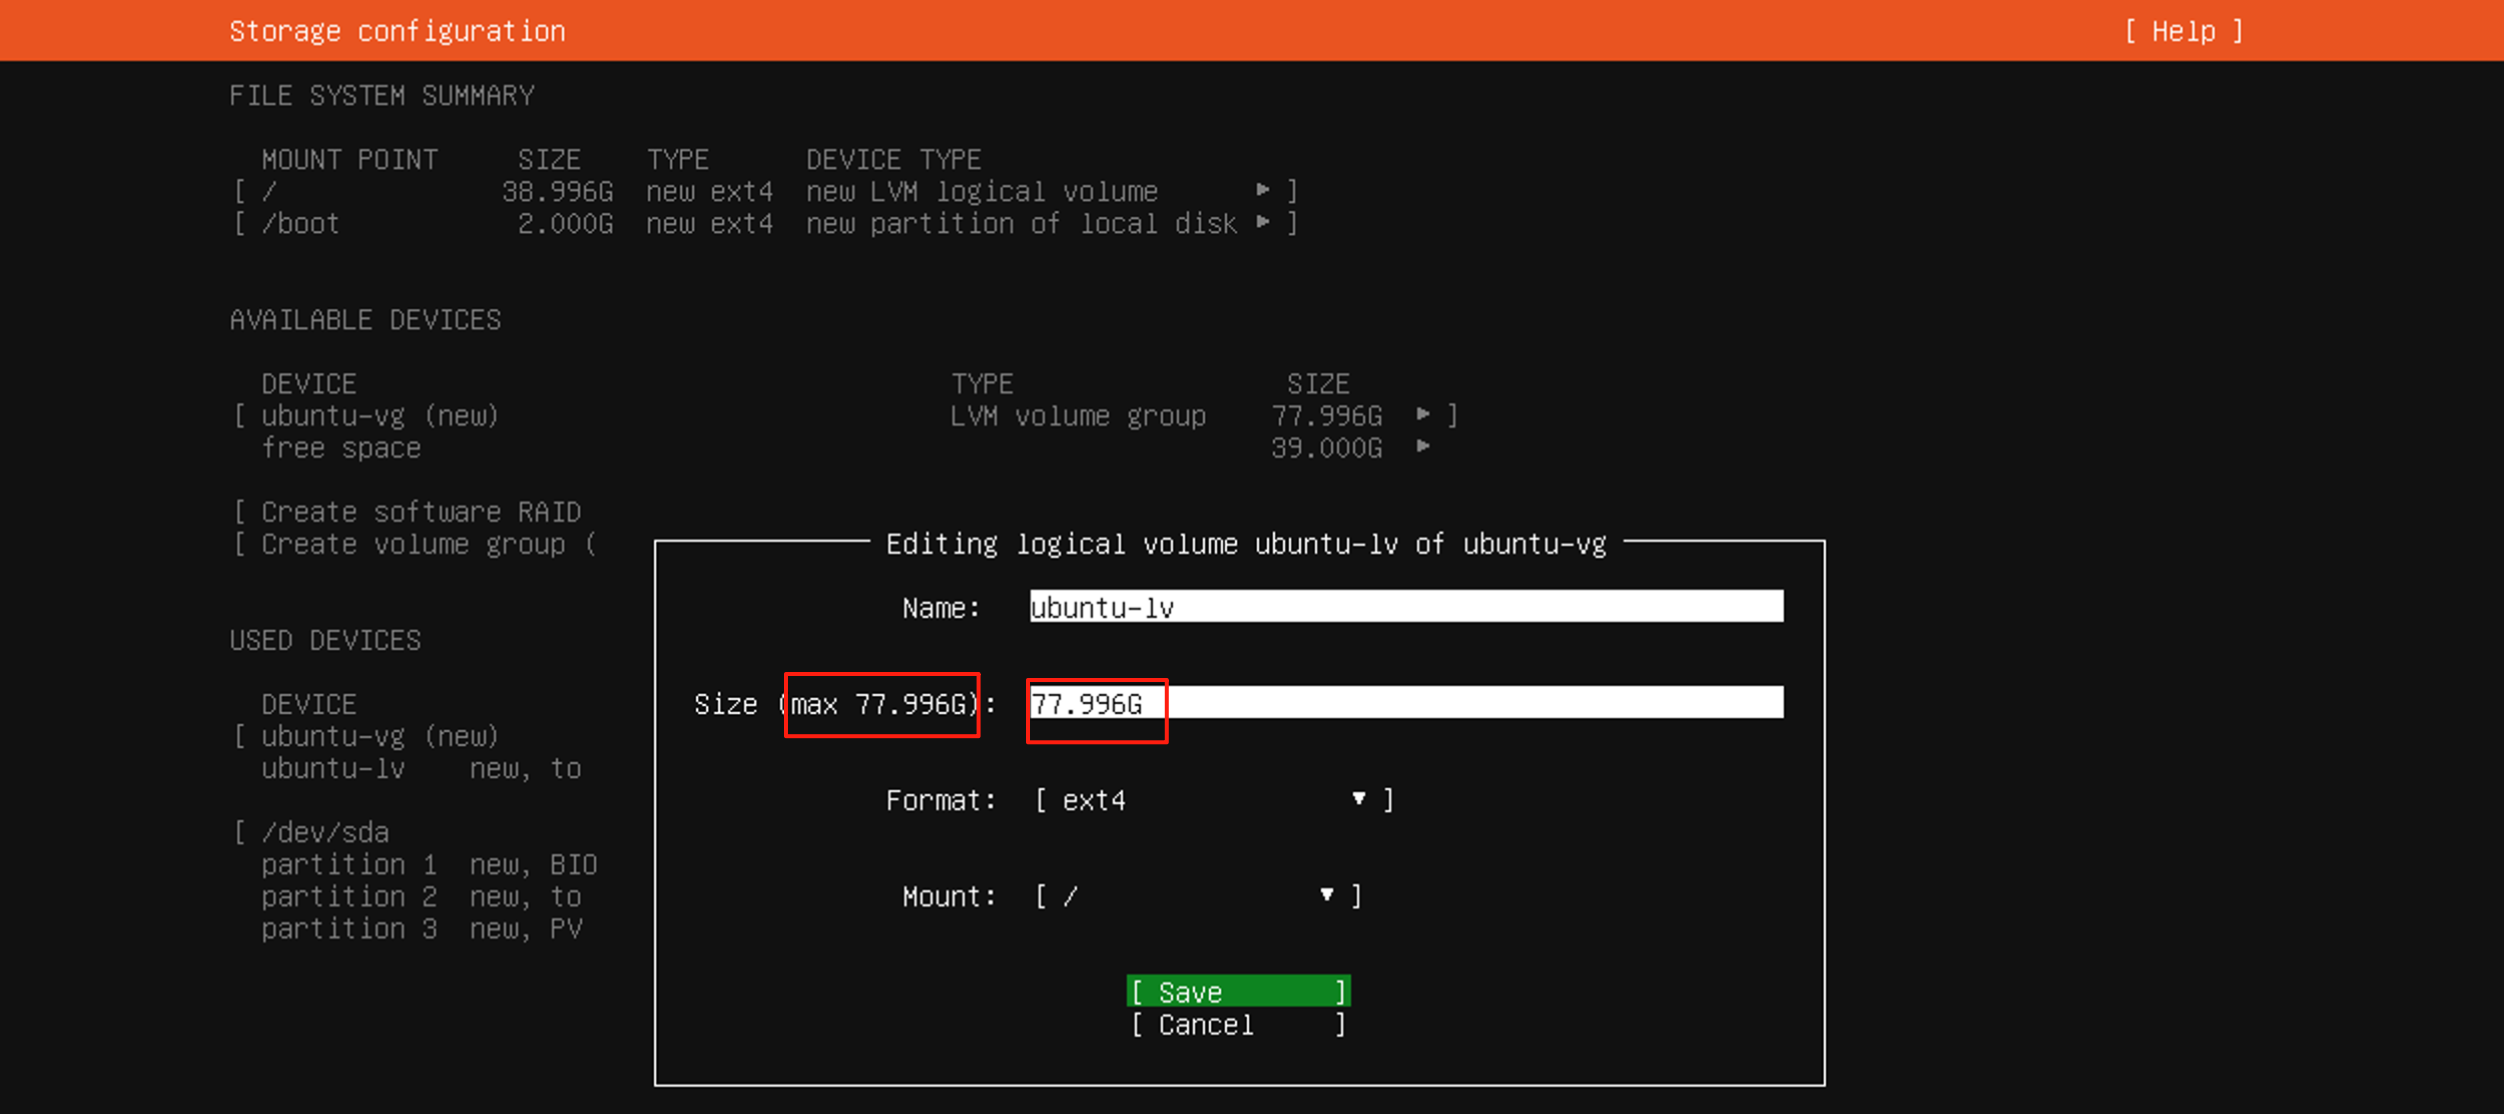
Task: Select Create software RAID option
Action: point(420,512)
